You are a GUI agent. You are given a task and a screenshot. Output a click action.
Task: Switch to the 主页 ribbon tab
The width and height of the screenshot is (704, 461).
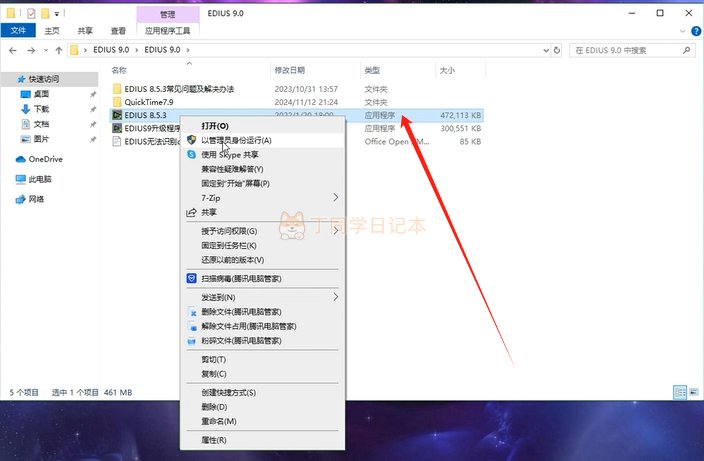point(52,31)
